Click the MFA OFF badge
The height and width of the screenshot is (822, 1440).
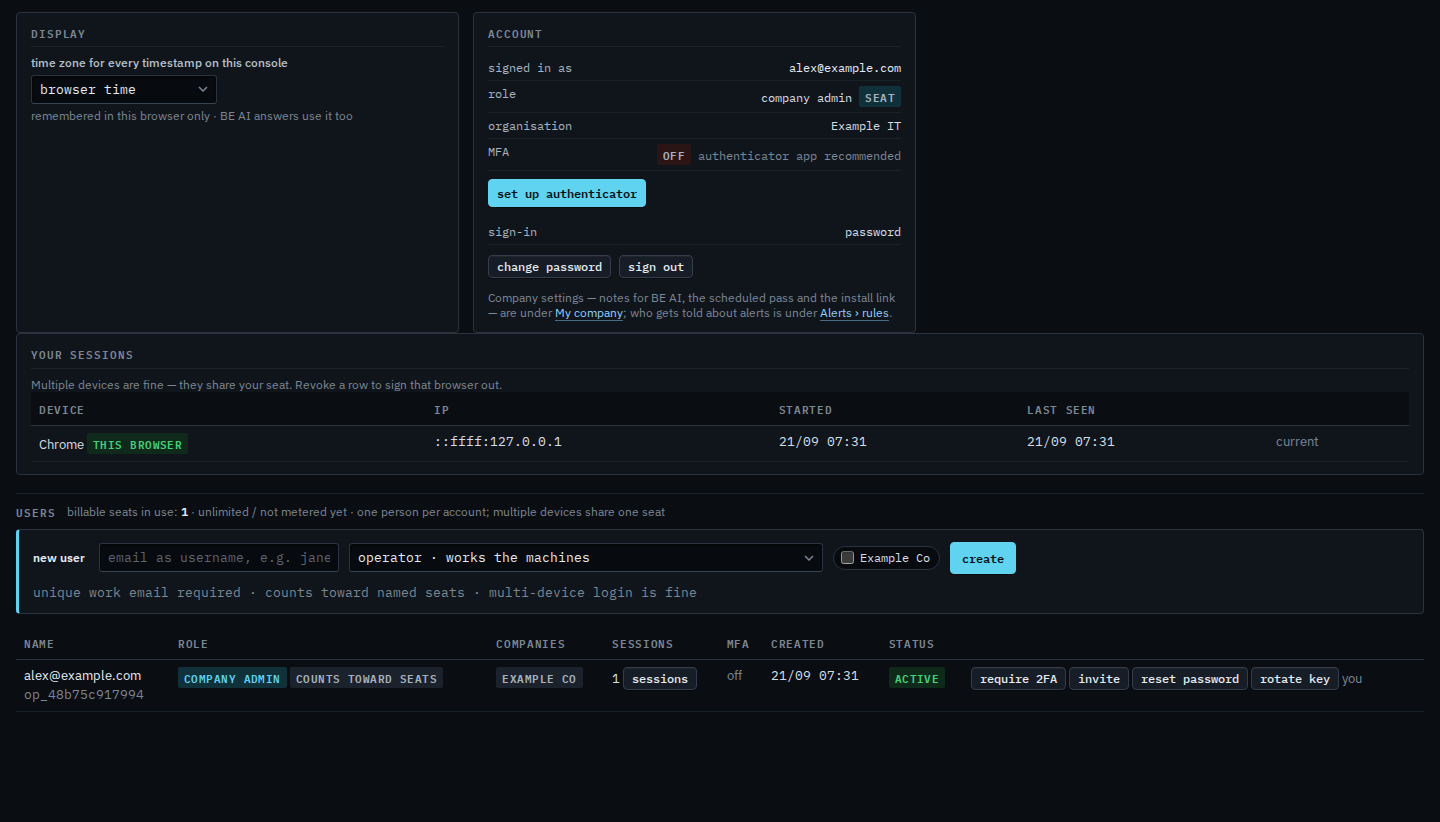[674, 156]
